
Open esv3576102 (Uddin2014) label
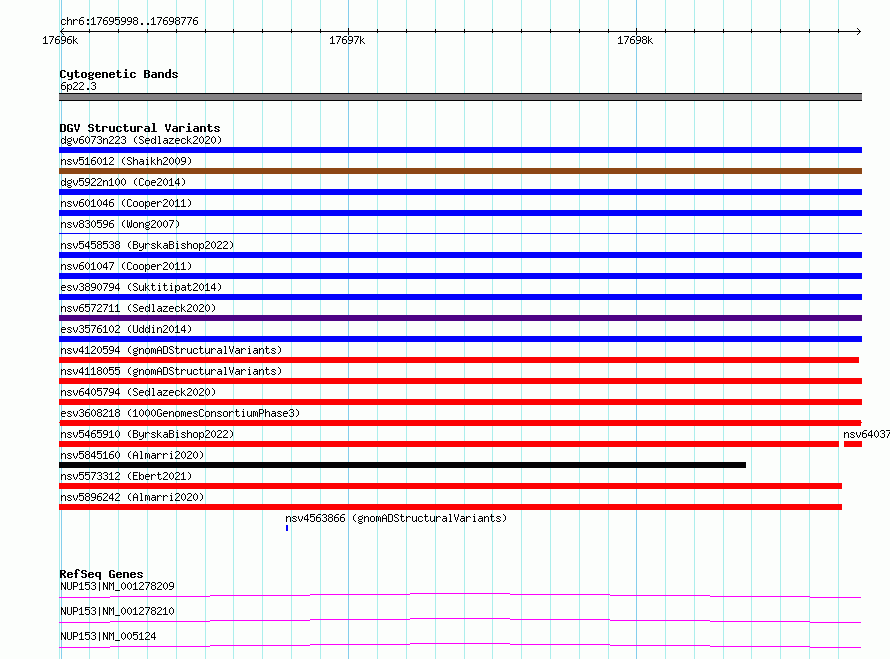(x=126, y=329)
